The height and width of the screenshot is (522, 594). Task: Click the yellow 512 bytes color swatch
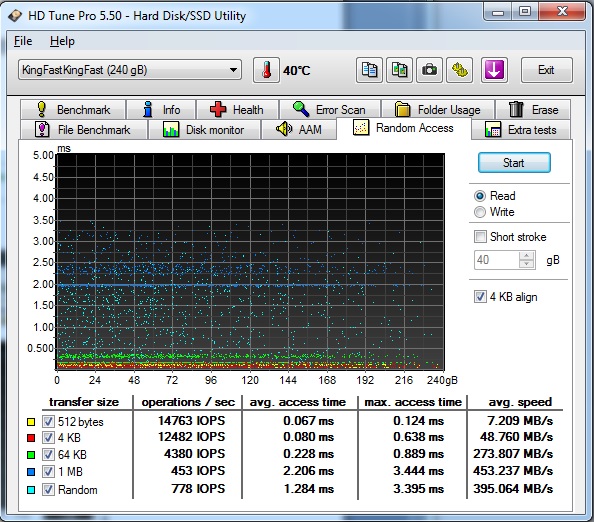tap(31, 422)
